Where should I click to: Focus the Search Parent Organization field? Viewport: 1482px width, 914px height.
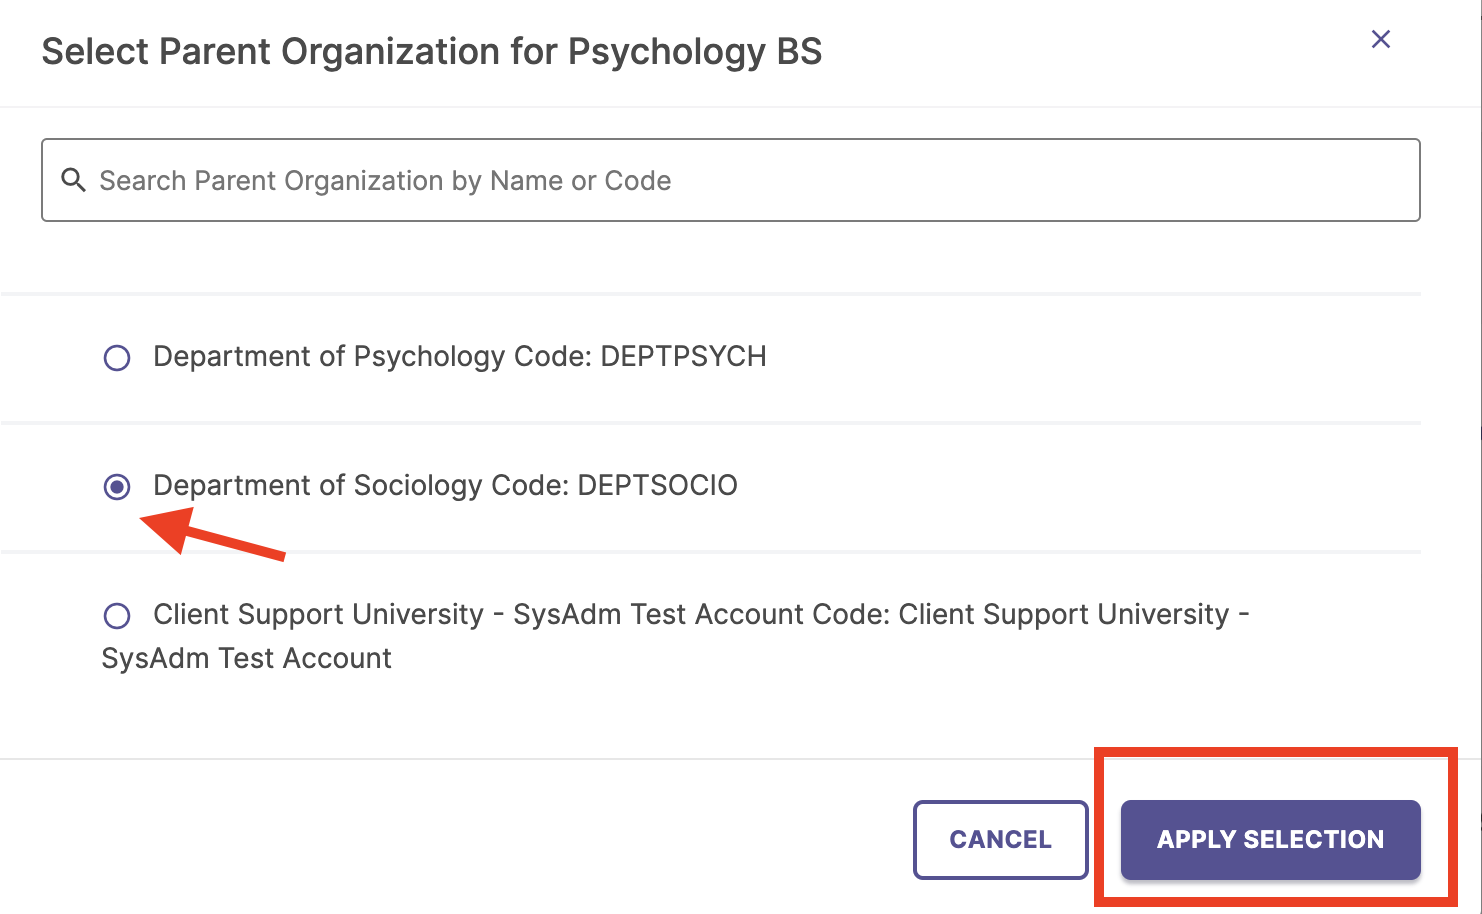pyautogui.click(x=730, y=180)
